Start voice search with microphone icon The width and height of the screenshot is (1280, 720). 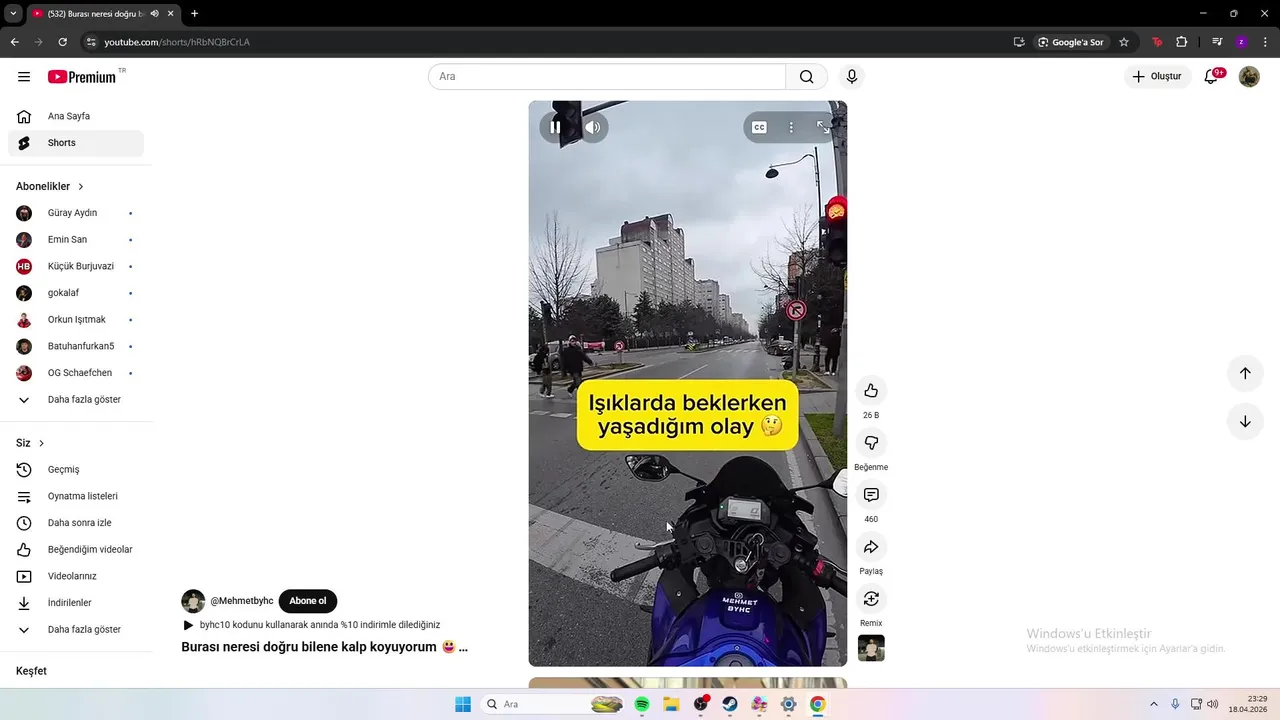click(852, 77)
